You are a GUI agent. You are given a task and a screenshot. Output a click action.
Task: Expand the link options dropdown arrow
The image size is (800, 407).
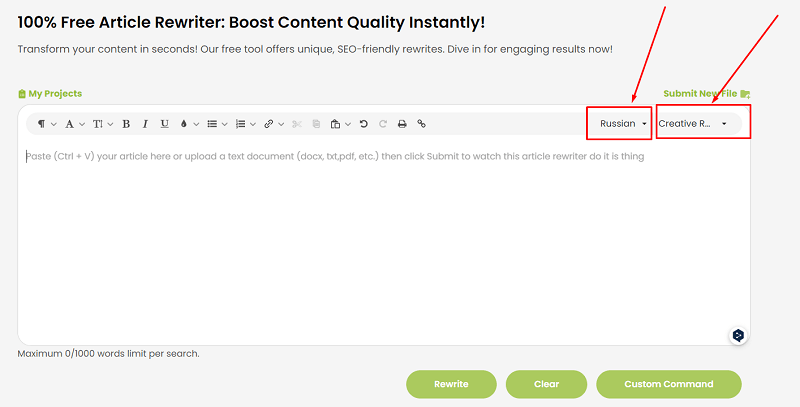pos(281,124)
